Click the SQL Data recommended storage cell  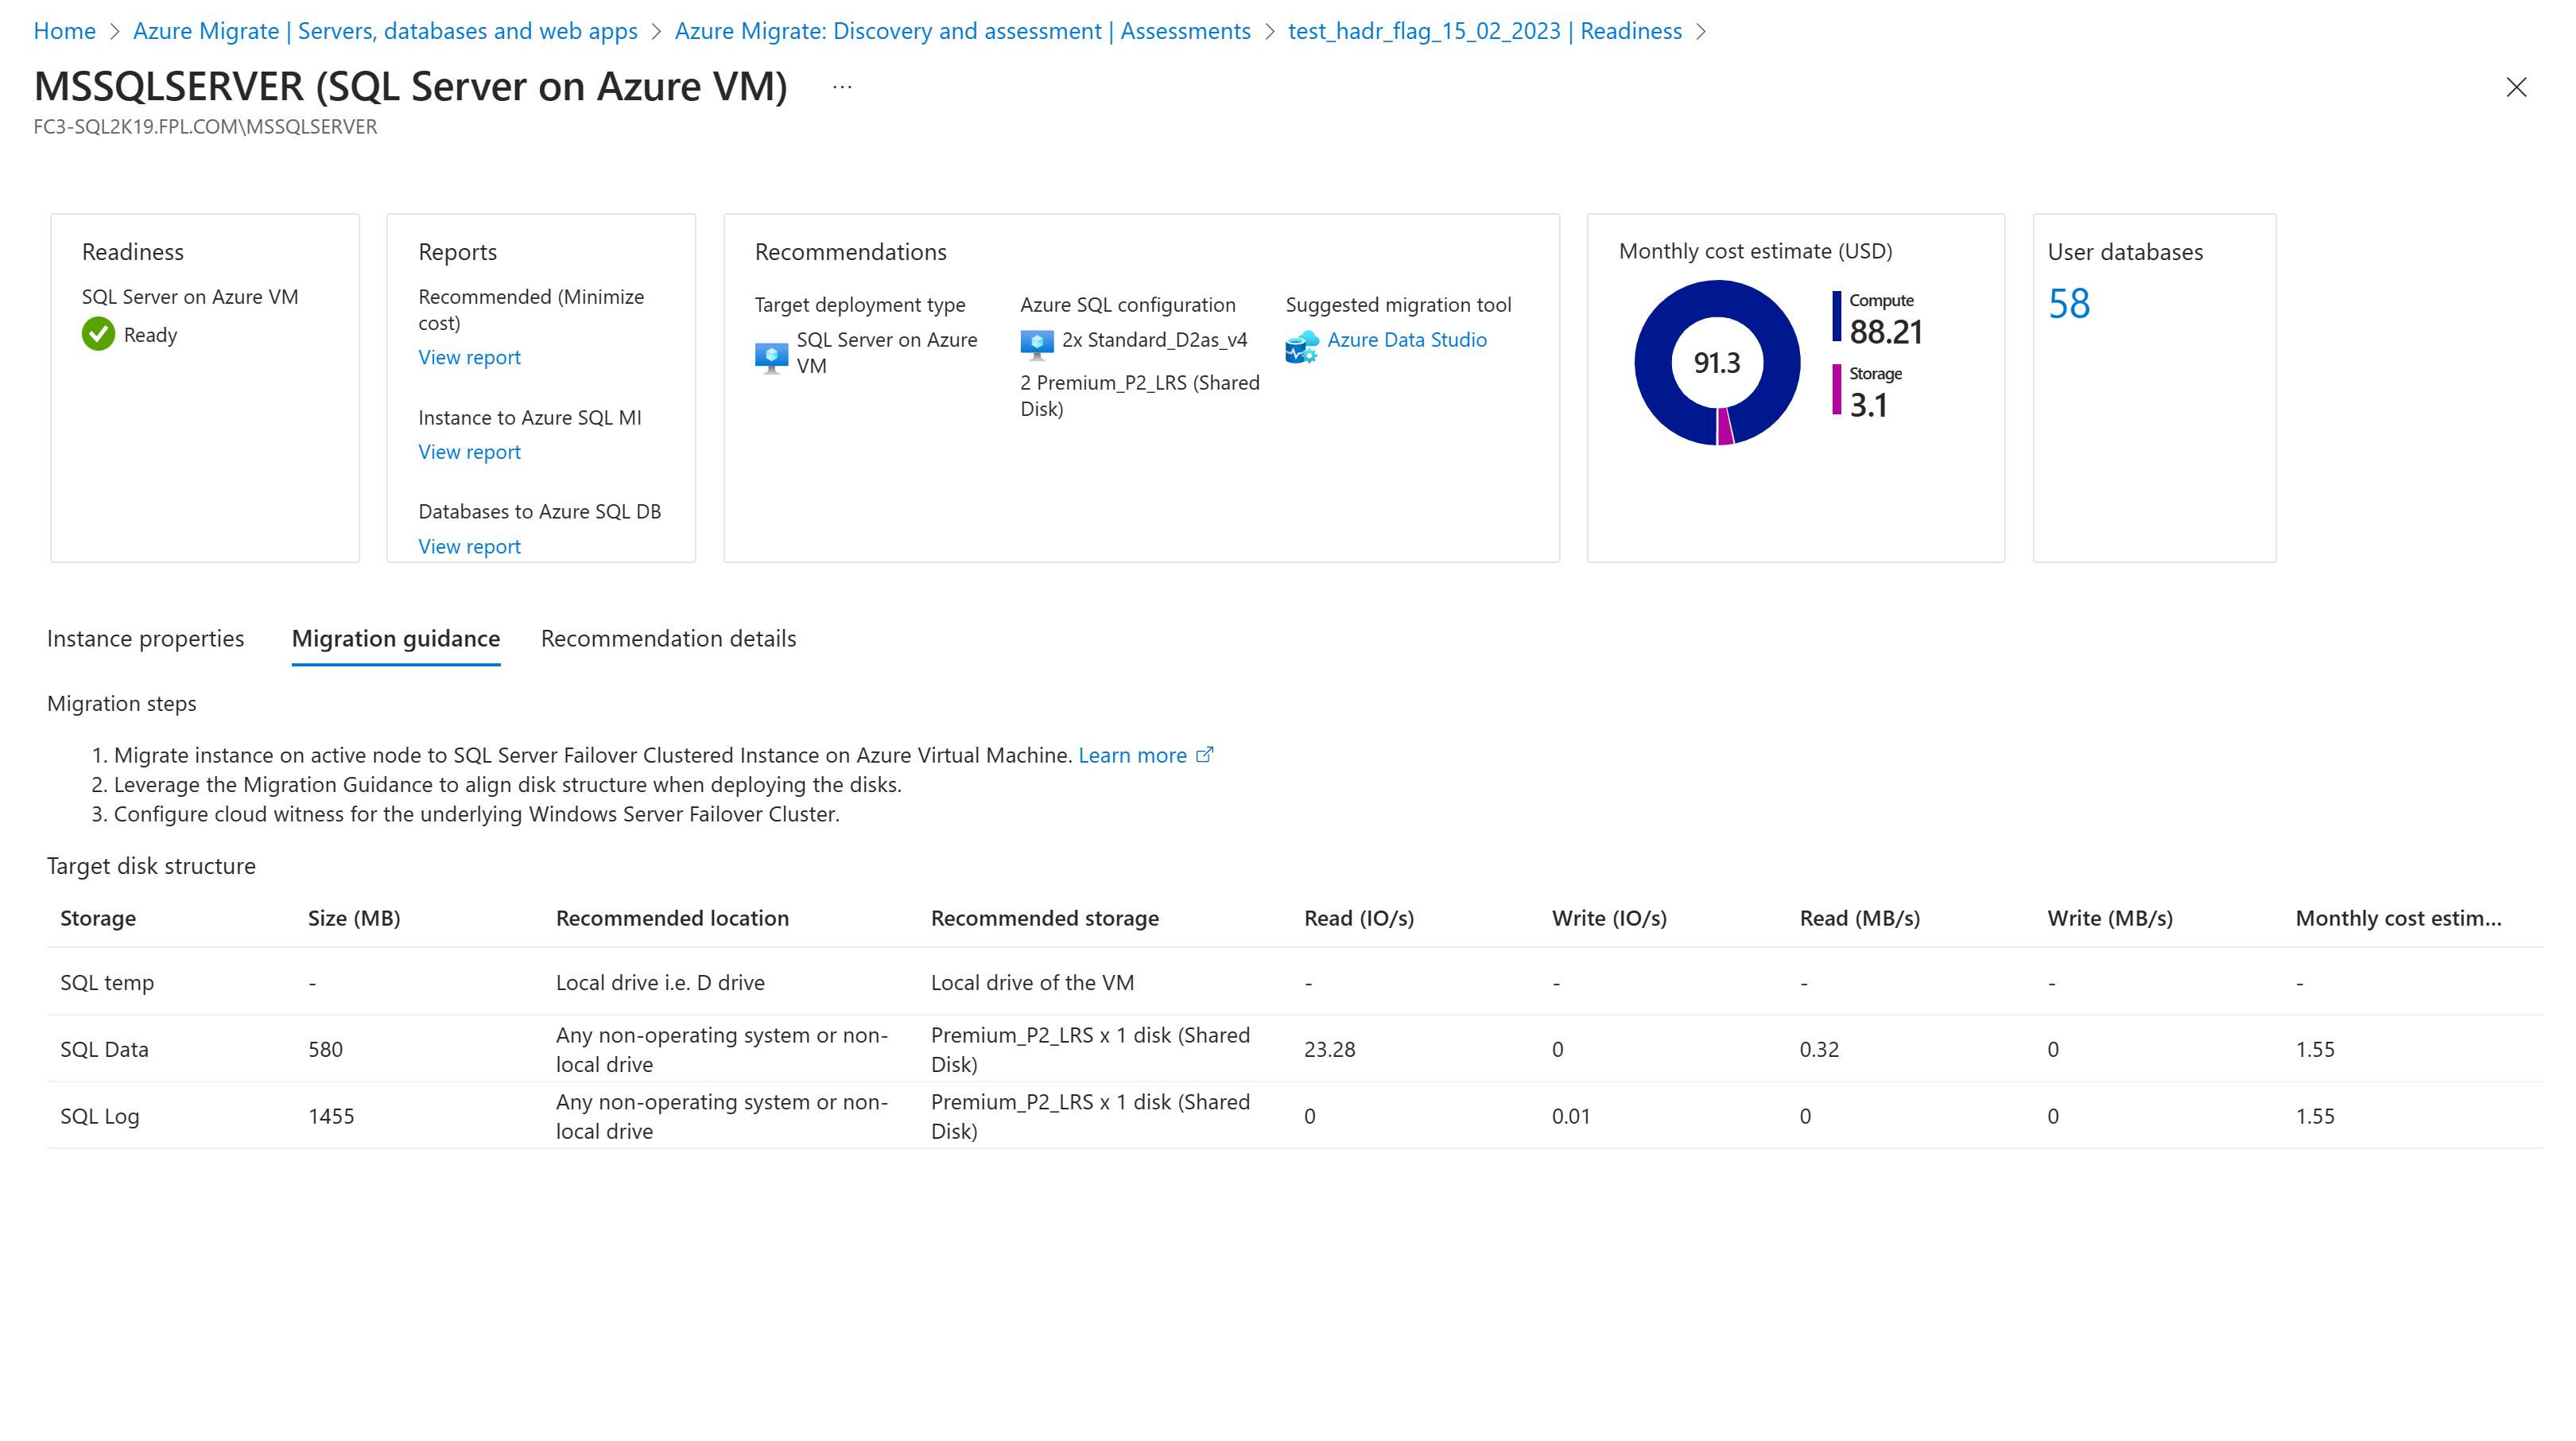[1092, 1048]
